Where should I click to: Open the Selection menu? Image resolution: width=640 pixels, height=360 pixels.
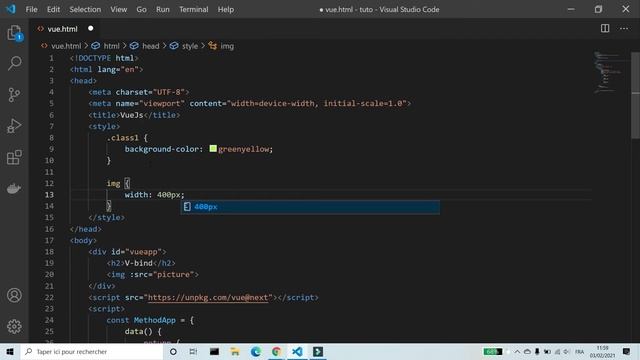tap(85, 9)
